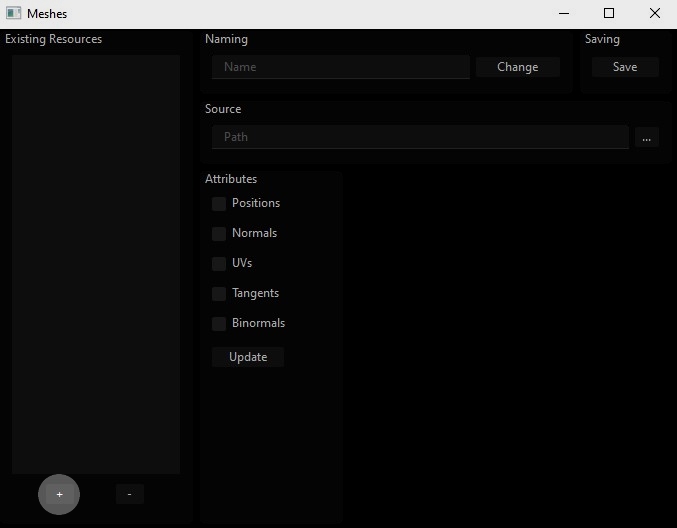Image resolution: width=677 pixels, height=528 pixels.
Task: Select the Positions label text
Action: tap(256, 203)
